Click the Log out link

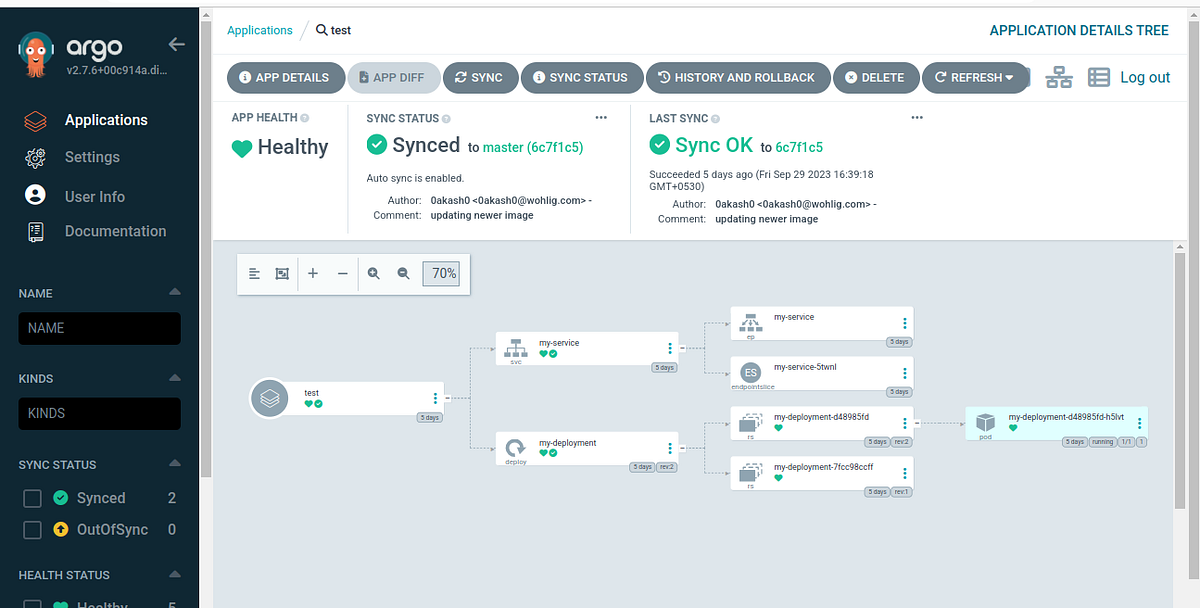click(1144, 76)
